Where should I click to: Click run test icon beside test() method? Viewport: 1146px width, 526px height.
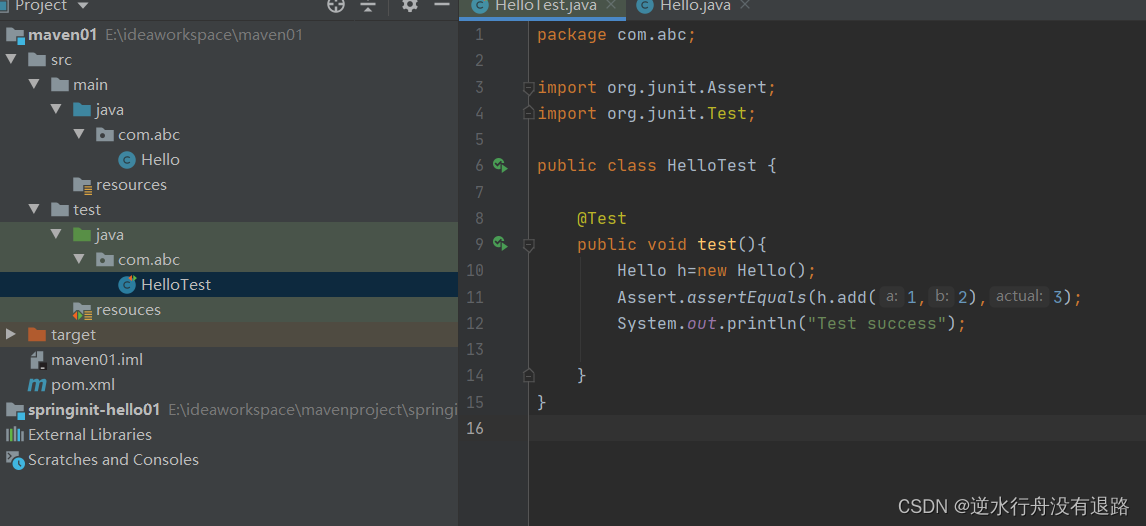tap(500, 243)
